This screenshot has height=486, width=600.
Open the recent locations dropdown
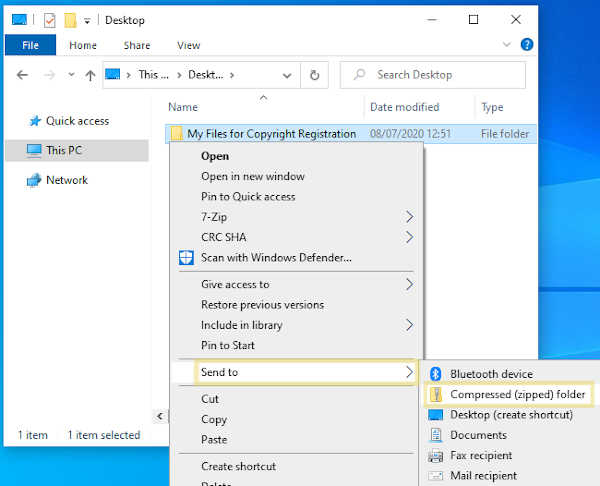coord(71,75)
